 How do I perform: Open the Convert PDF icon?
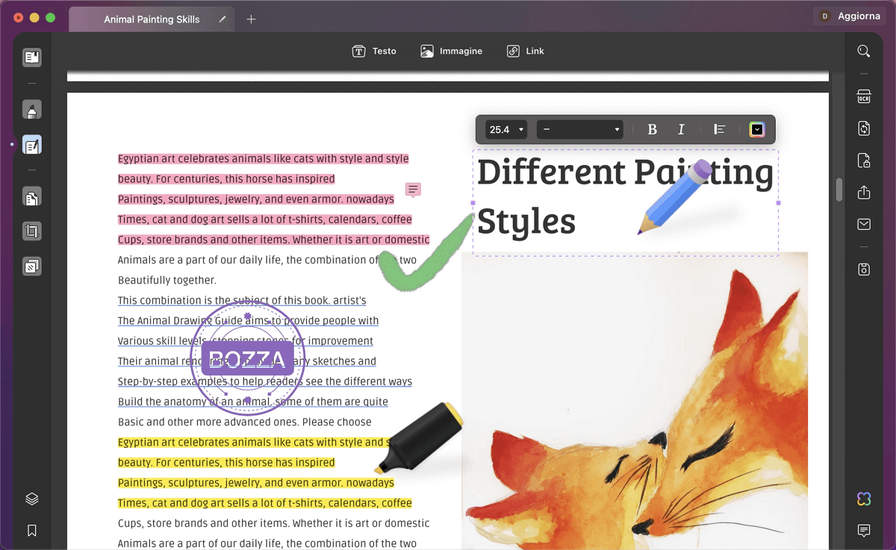(864, 128)
